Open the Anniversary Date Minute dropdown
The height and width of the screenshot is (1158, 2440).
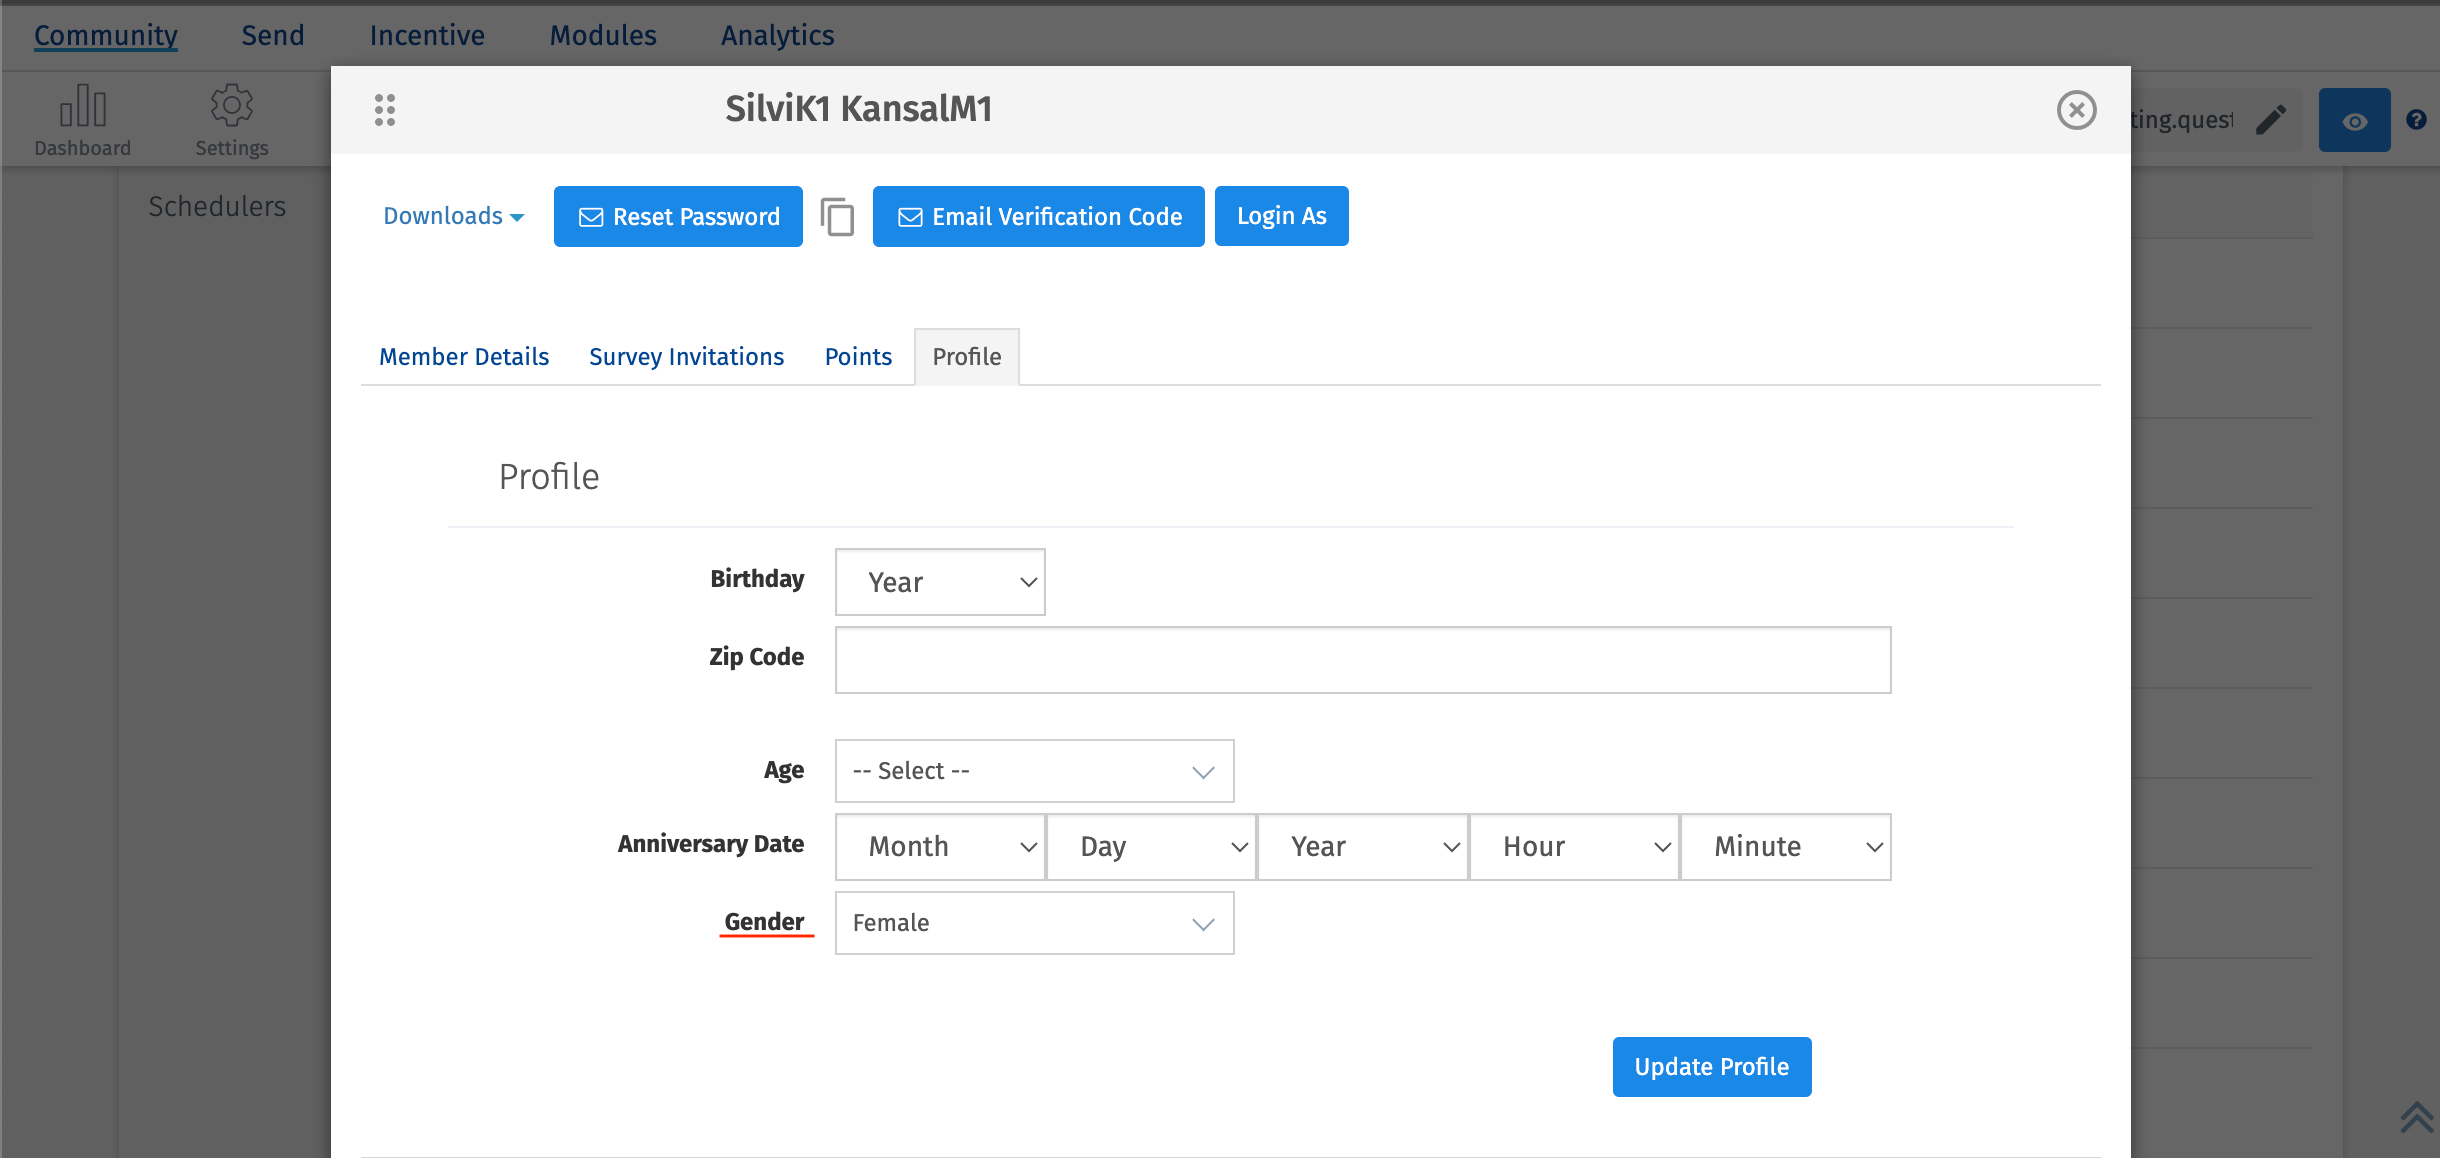[x=1785, y=847]
